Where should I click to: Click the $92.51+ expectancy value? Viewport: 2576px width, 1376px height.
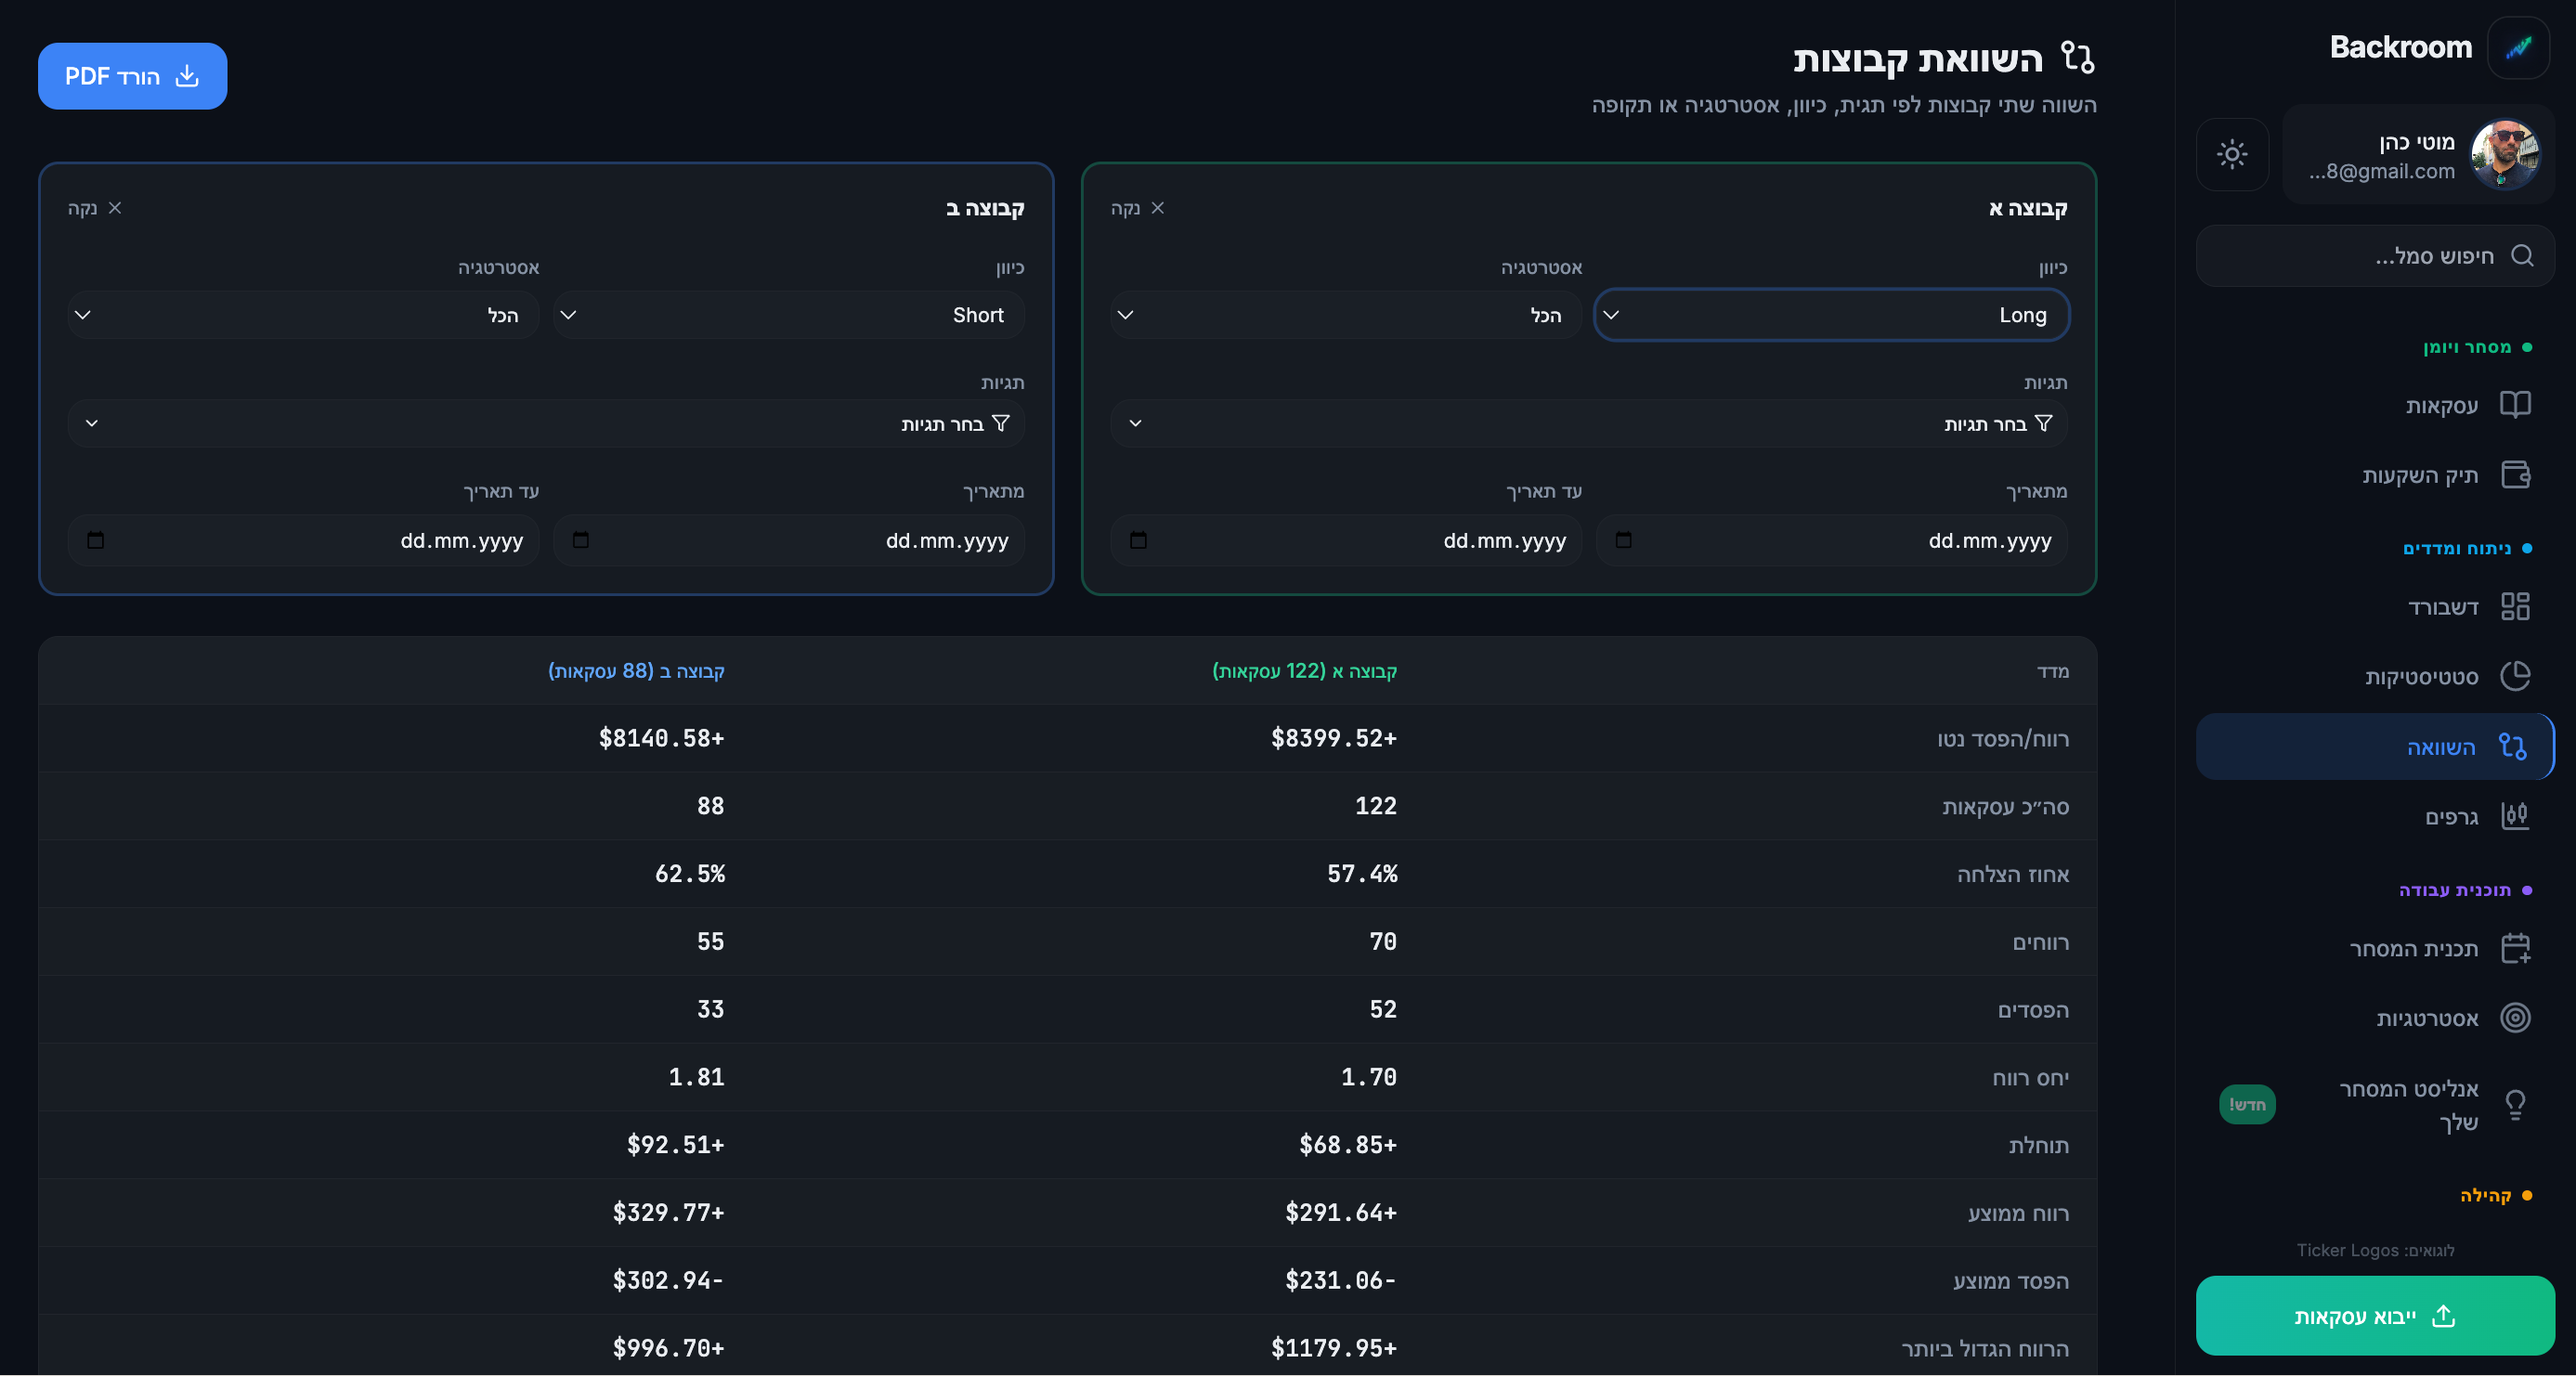coord(675,1145)
